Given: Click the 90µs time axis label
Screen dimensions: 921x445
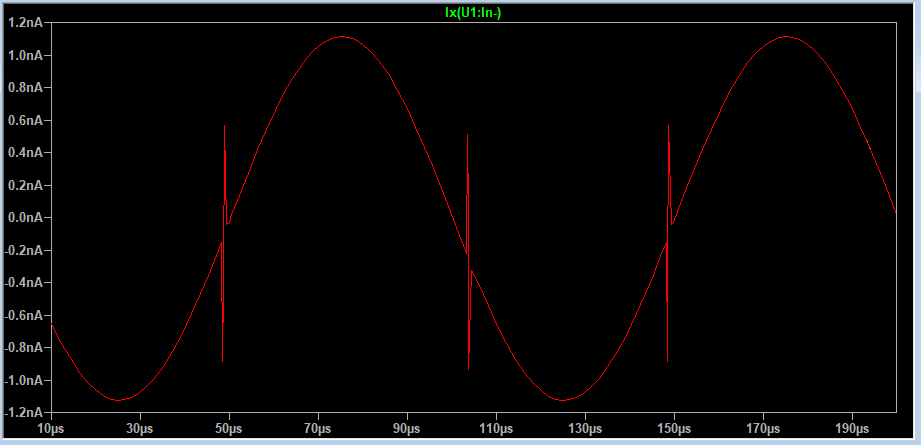Looking at the screenshot, I should point(407,430).
